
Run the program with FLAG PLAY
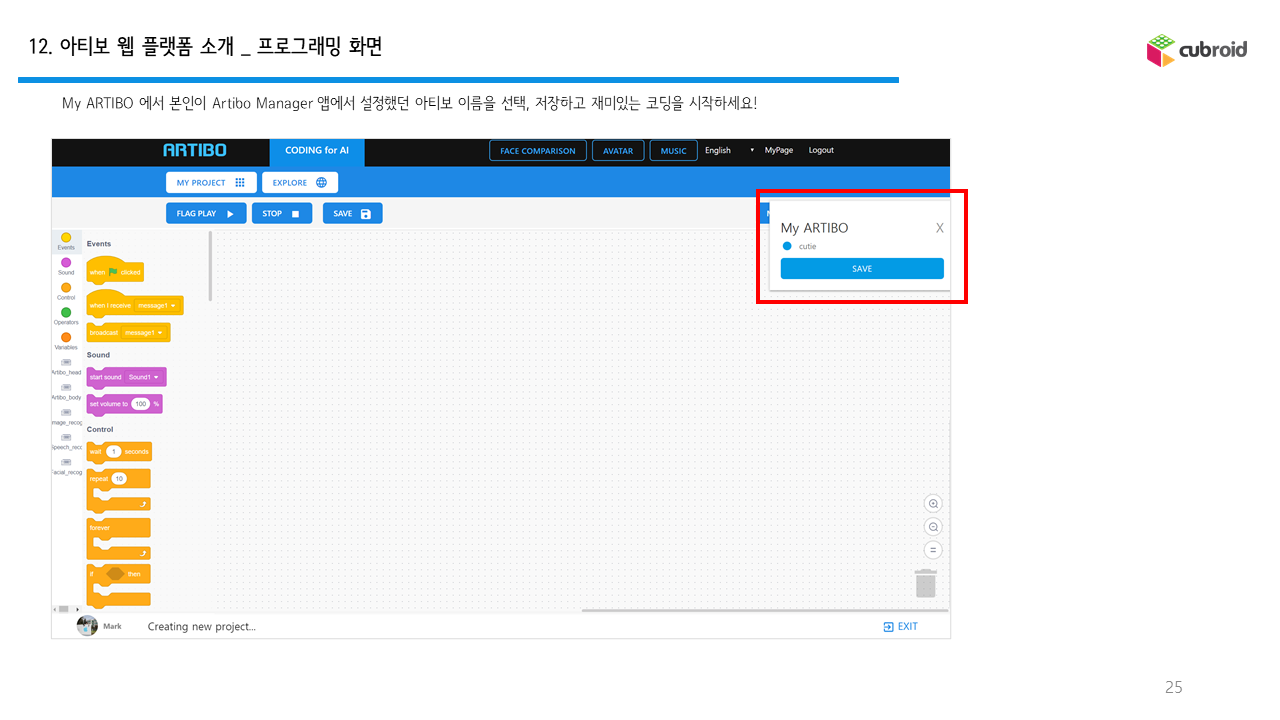click(x=205, y=213)
